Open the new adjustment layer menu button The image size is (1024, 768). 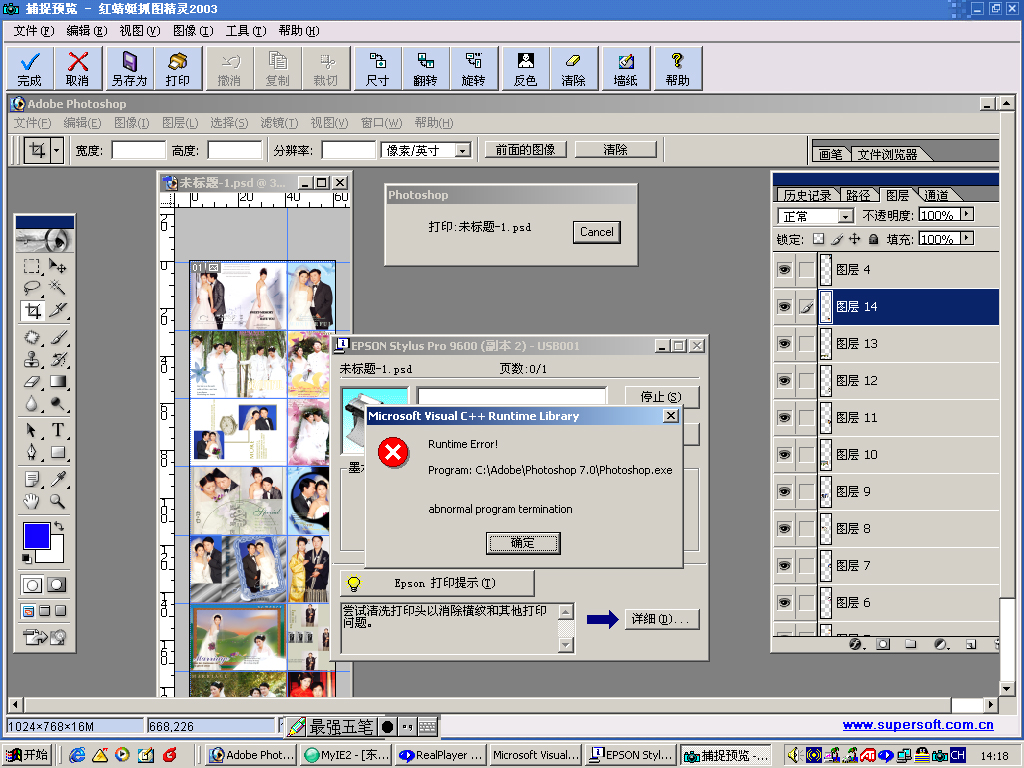941,645
